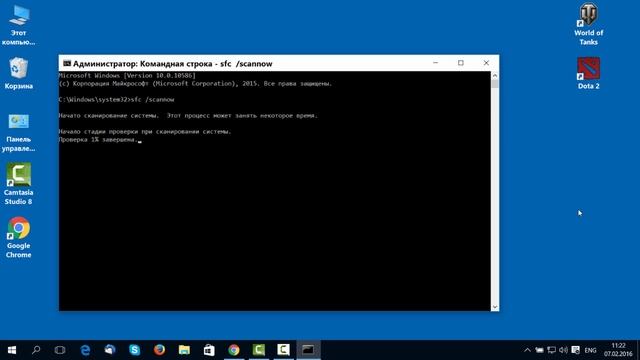This screenshot has height=360, width=640.
Task: Select Camtasia Studio 8 desktop shortcut
Action: point(18,184)
